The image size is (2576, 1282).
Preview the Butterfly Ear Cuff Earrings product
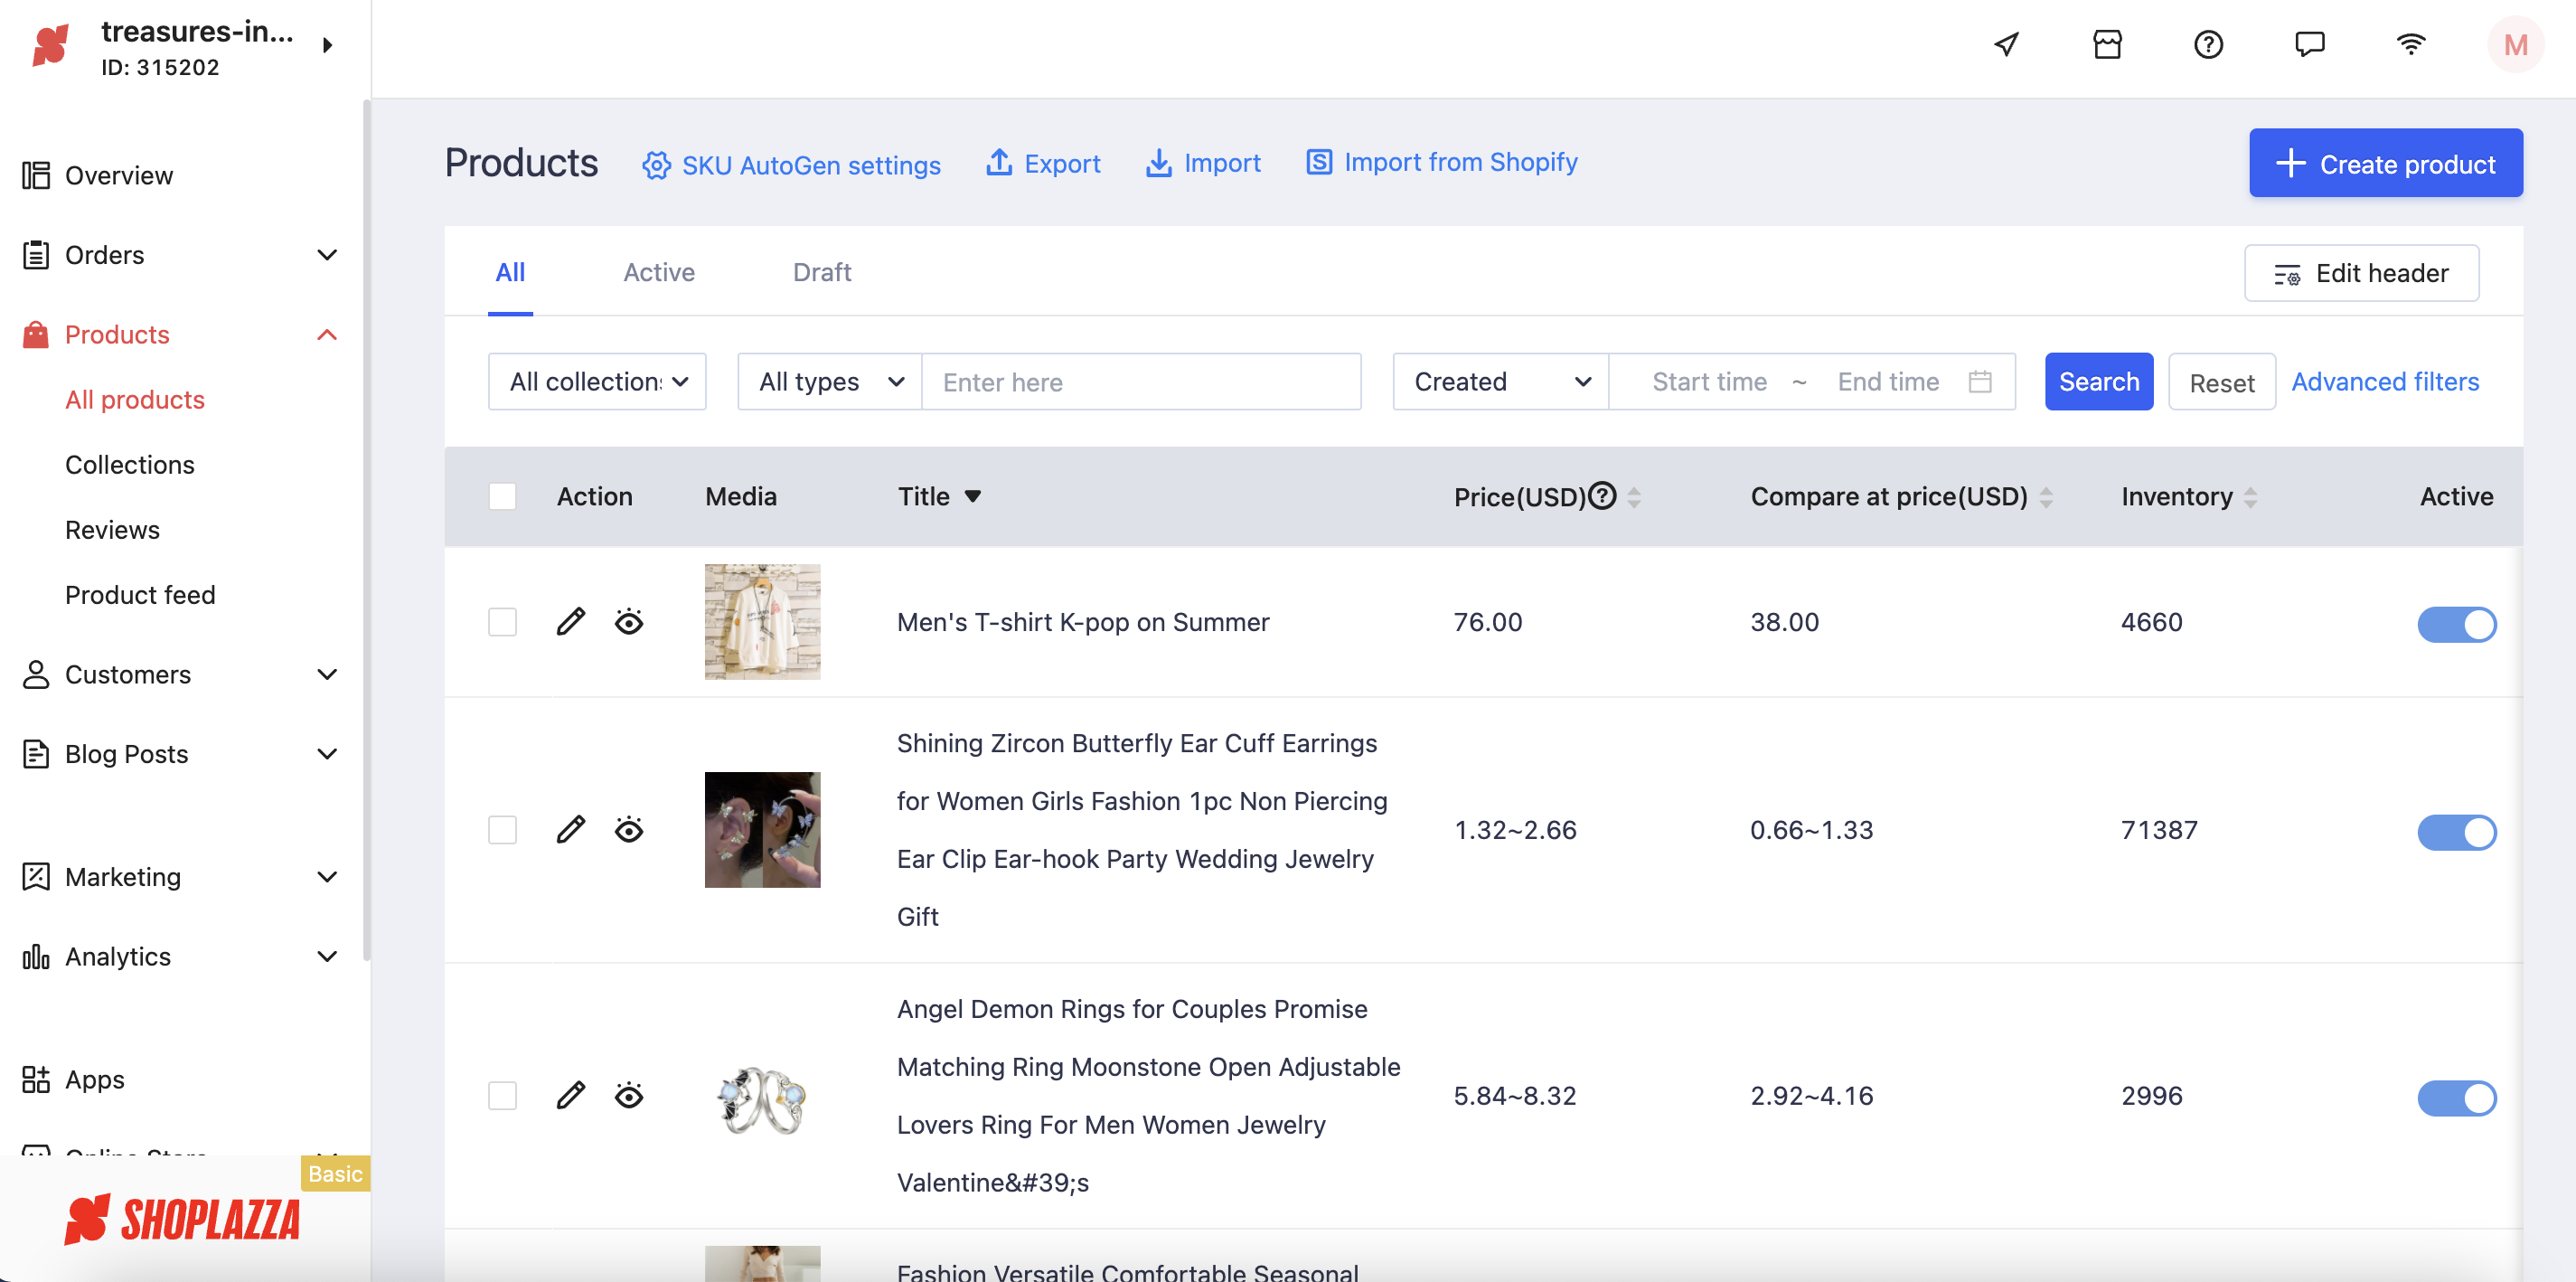pyautogui.click(x=628, y=829)
